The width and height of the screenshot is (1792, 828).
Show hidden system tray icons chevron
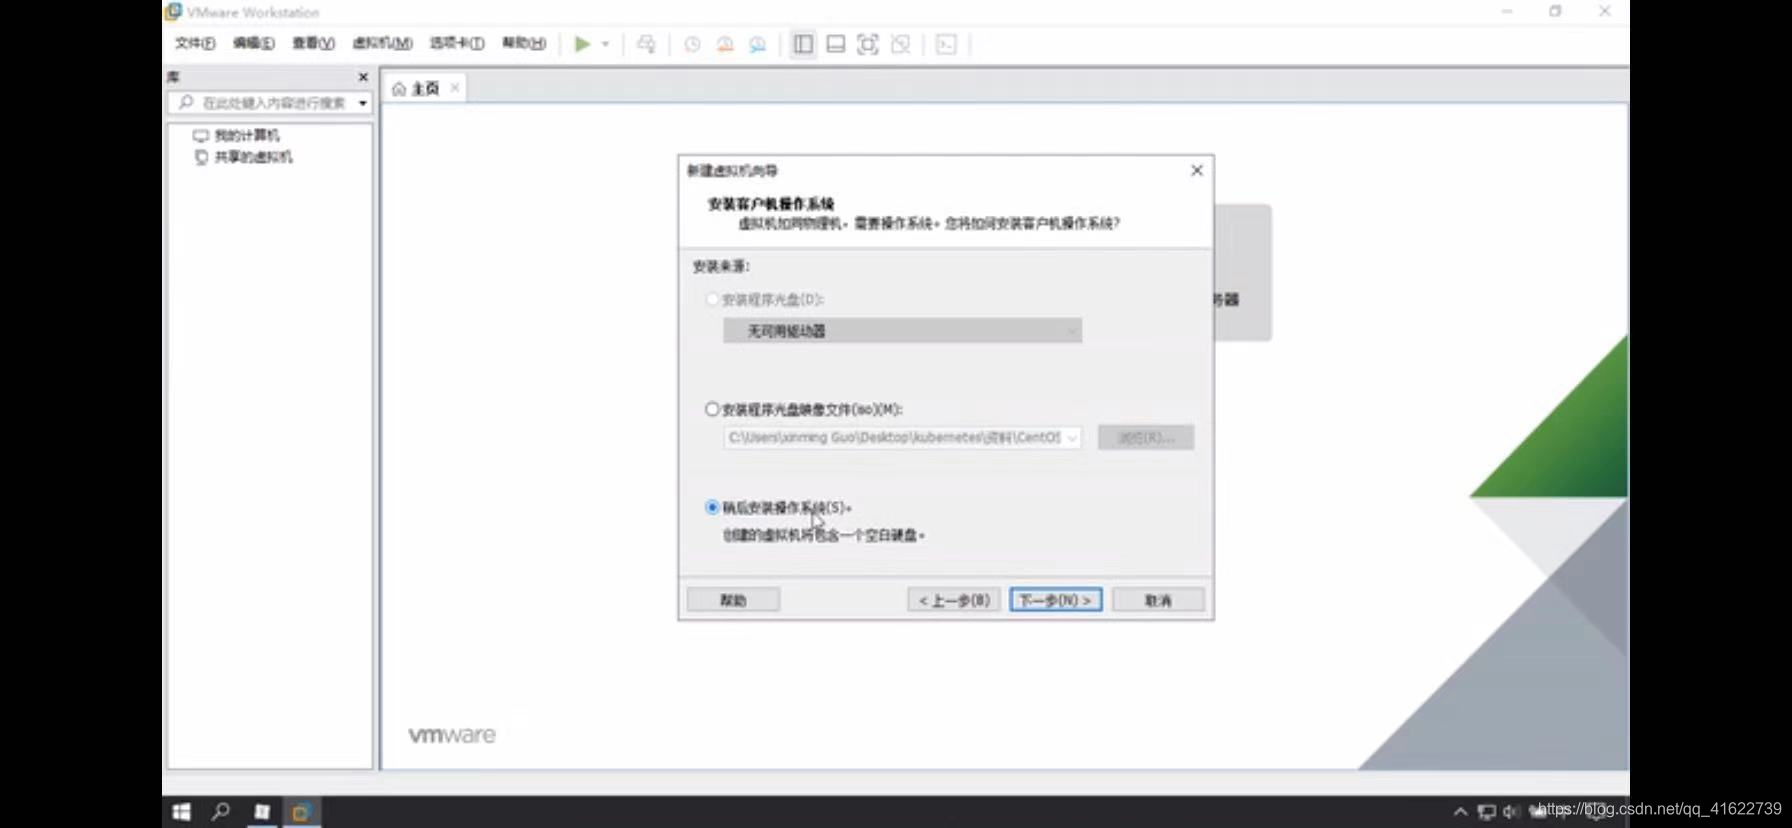(1460, 812)
